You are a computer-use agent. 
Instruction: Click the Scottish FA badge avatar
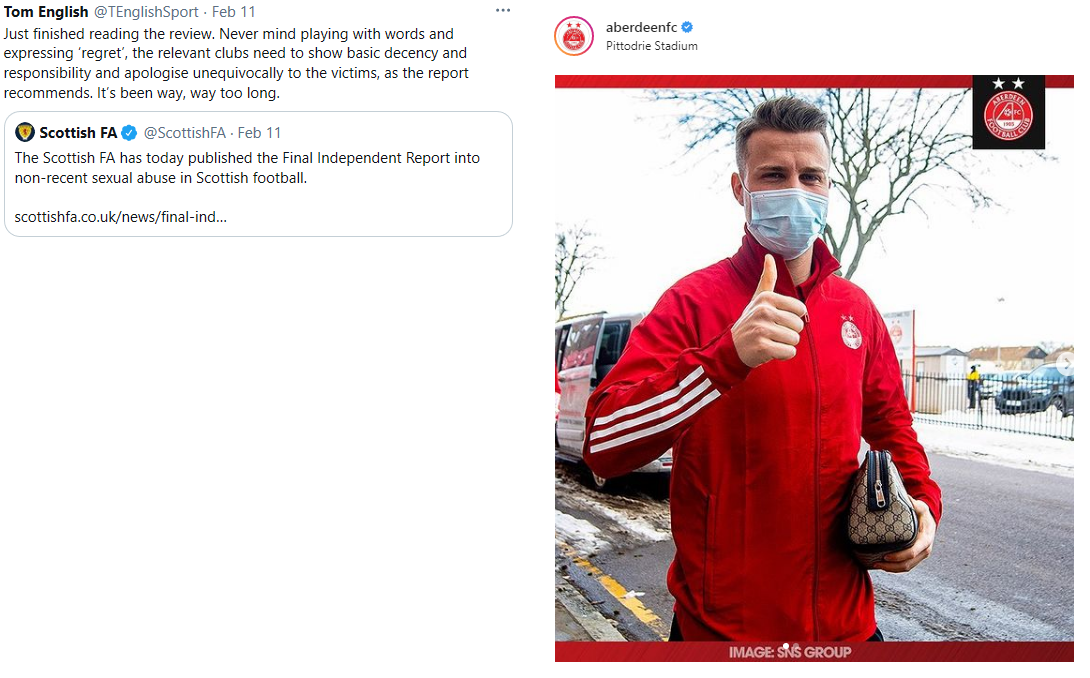click(x=25, y=132)
